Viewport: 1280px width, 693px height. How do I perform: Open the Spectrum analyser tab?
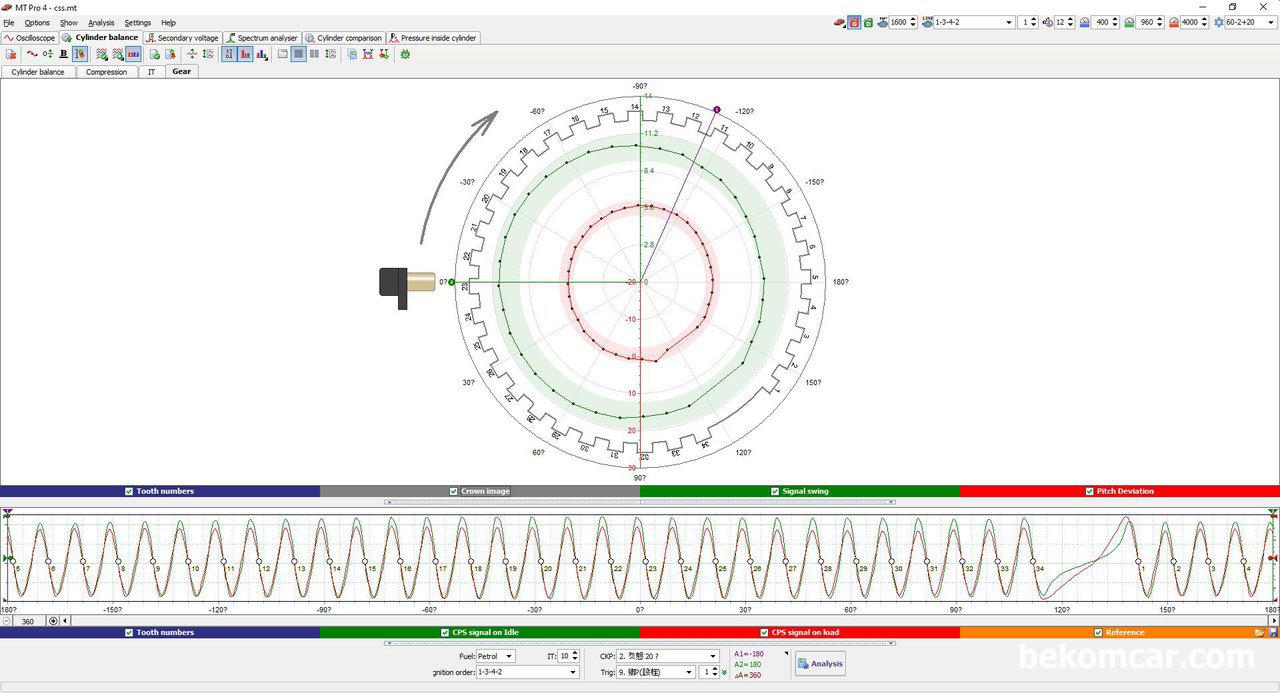coord(262,38)
